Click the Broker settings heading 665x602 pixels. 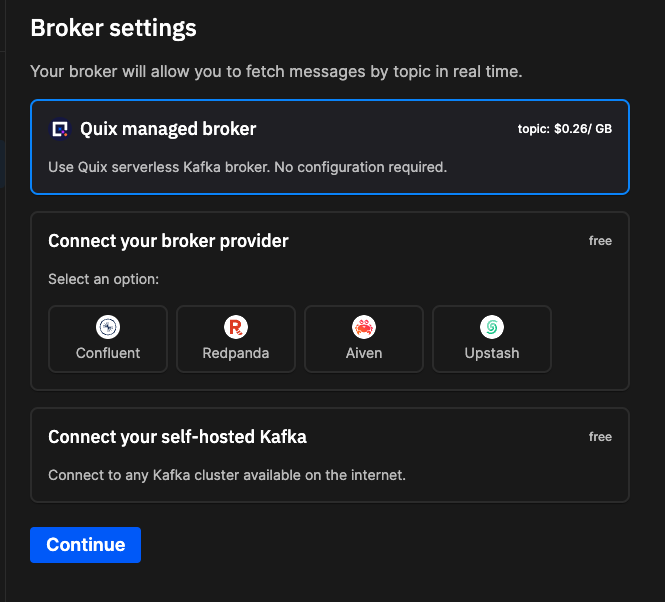click(113, 28)
